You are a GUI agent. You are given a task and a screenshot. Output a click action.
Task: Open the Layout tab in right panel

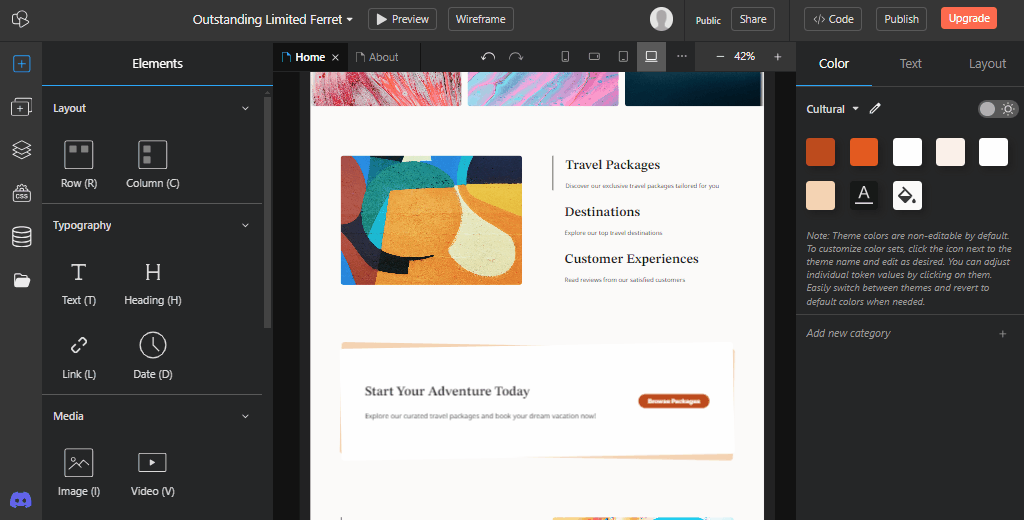[987, 63]
